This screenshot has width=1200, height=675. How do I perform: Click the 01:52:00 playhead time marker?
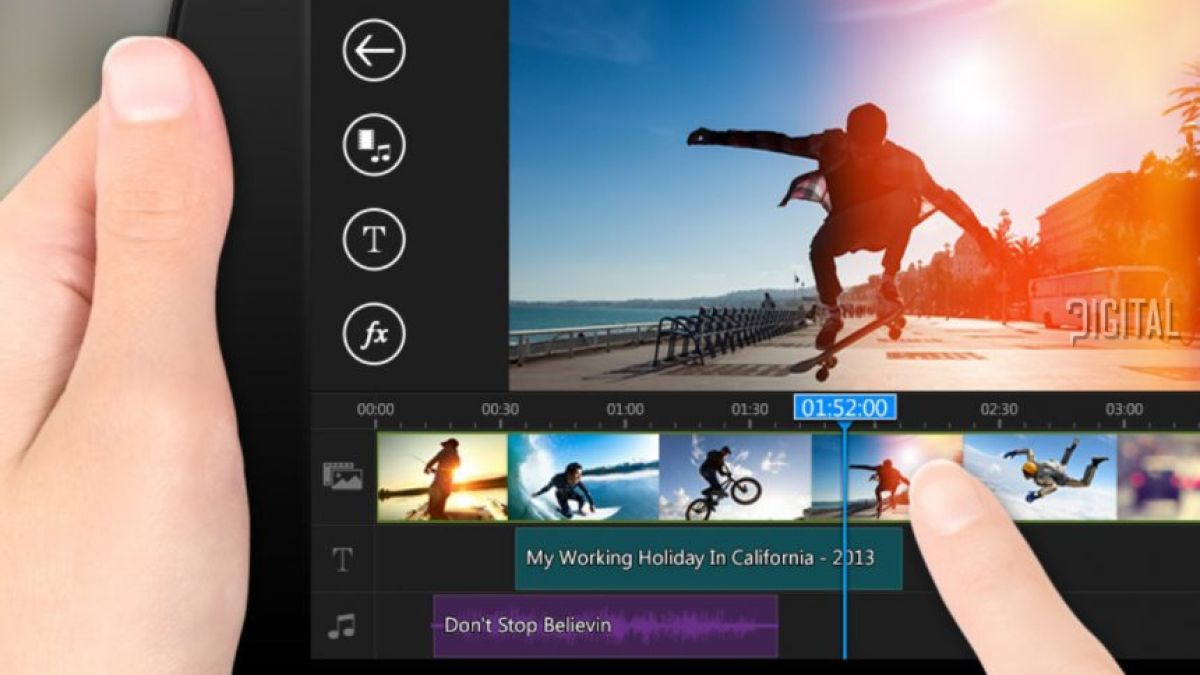tap(845, 407)
